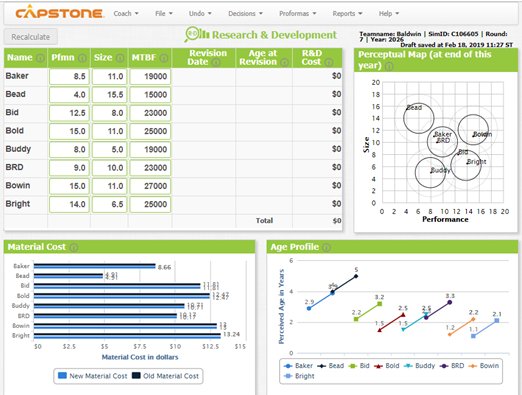The width and height of the screenshot is (522, 395).
Task: Open the Proformas dropdown menu
Action: 298,14
